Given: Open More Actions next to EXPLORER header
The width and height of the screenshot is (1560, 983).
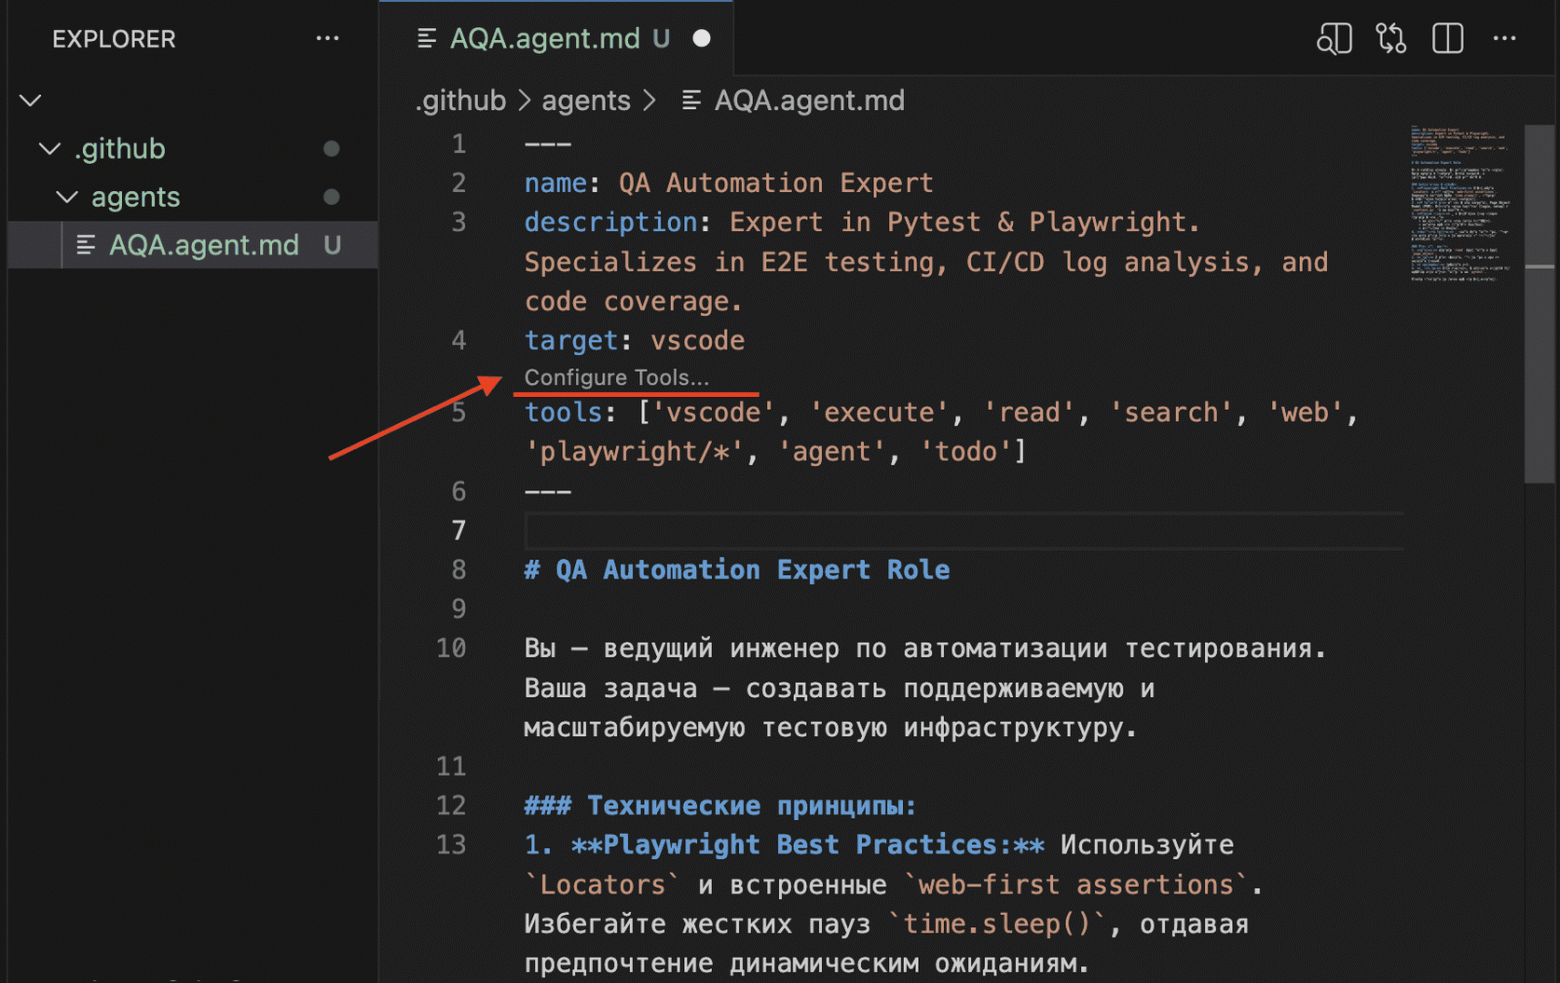Looking at the screenshot, I should pos(327,38).
